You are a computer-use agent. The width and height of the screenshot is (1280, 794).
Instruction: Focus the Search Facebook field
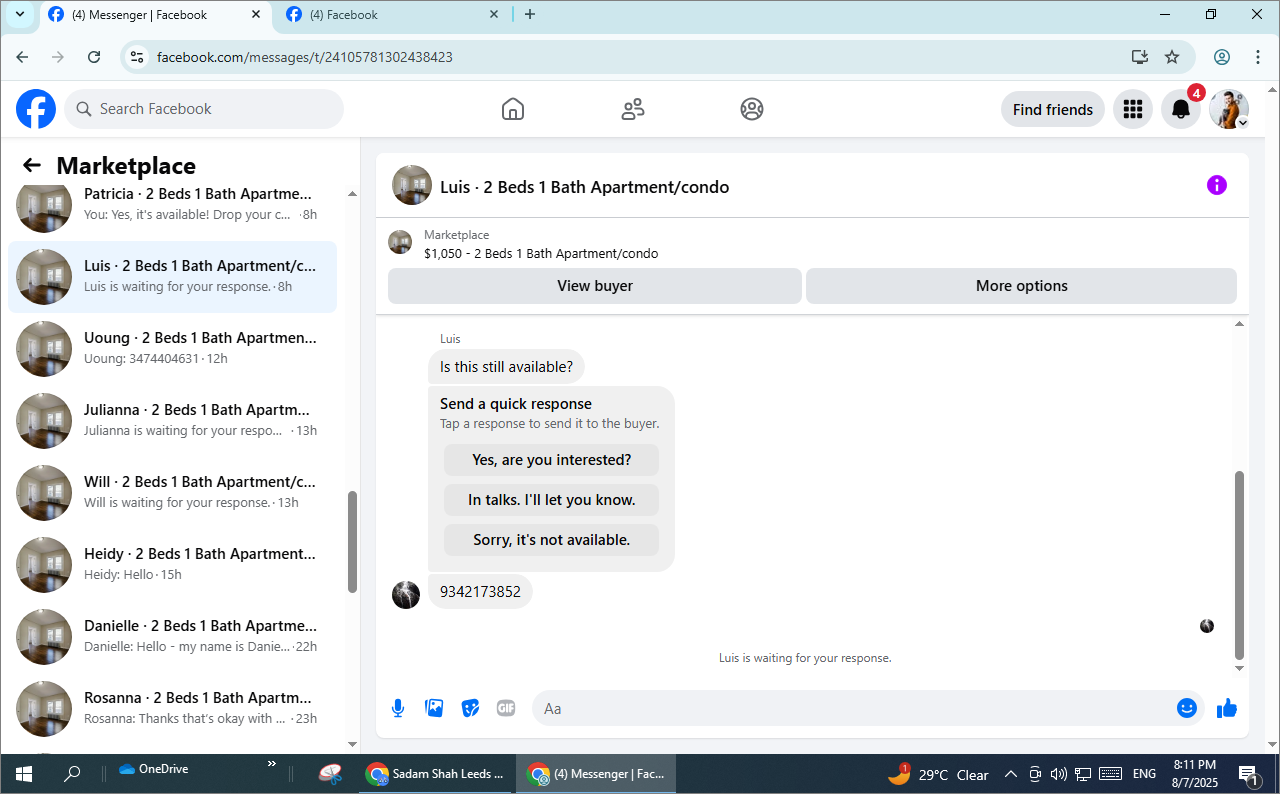[204, 109]
